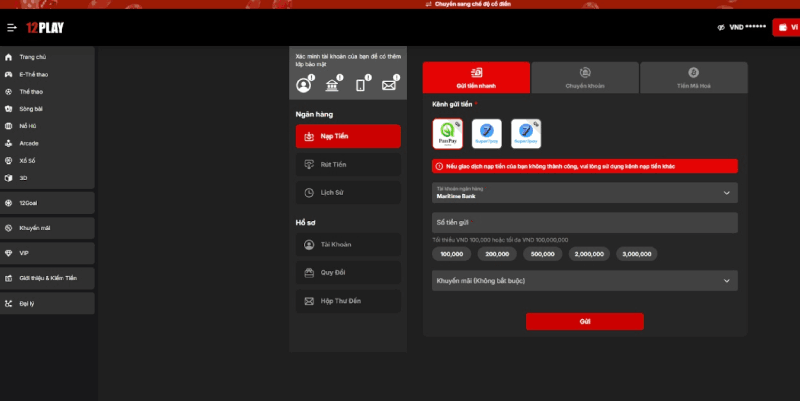This screenshot has height=401, width=800.
Task: Click the Số tiền gửi amount field
Action: click(x=584, y=222)
